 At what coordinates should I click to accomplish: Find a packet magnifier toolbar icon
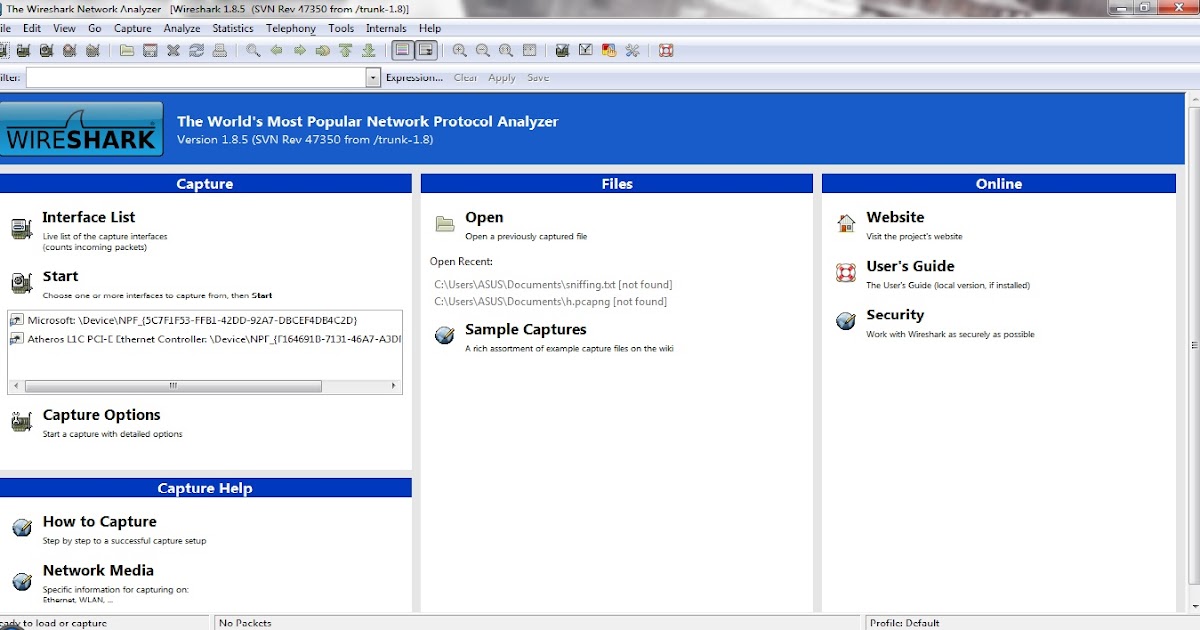(253, 50)
